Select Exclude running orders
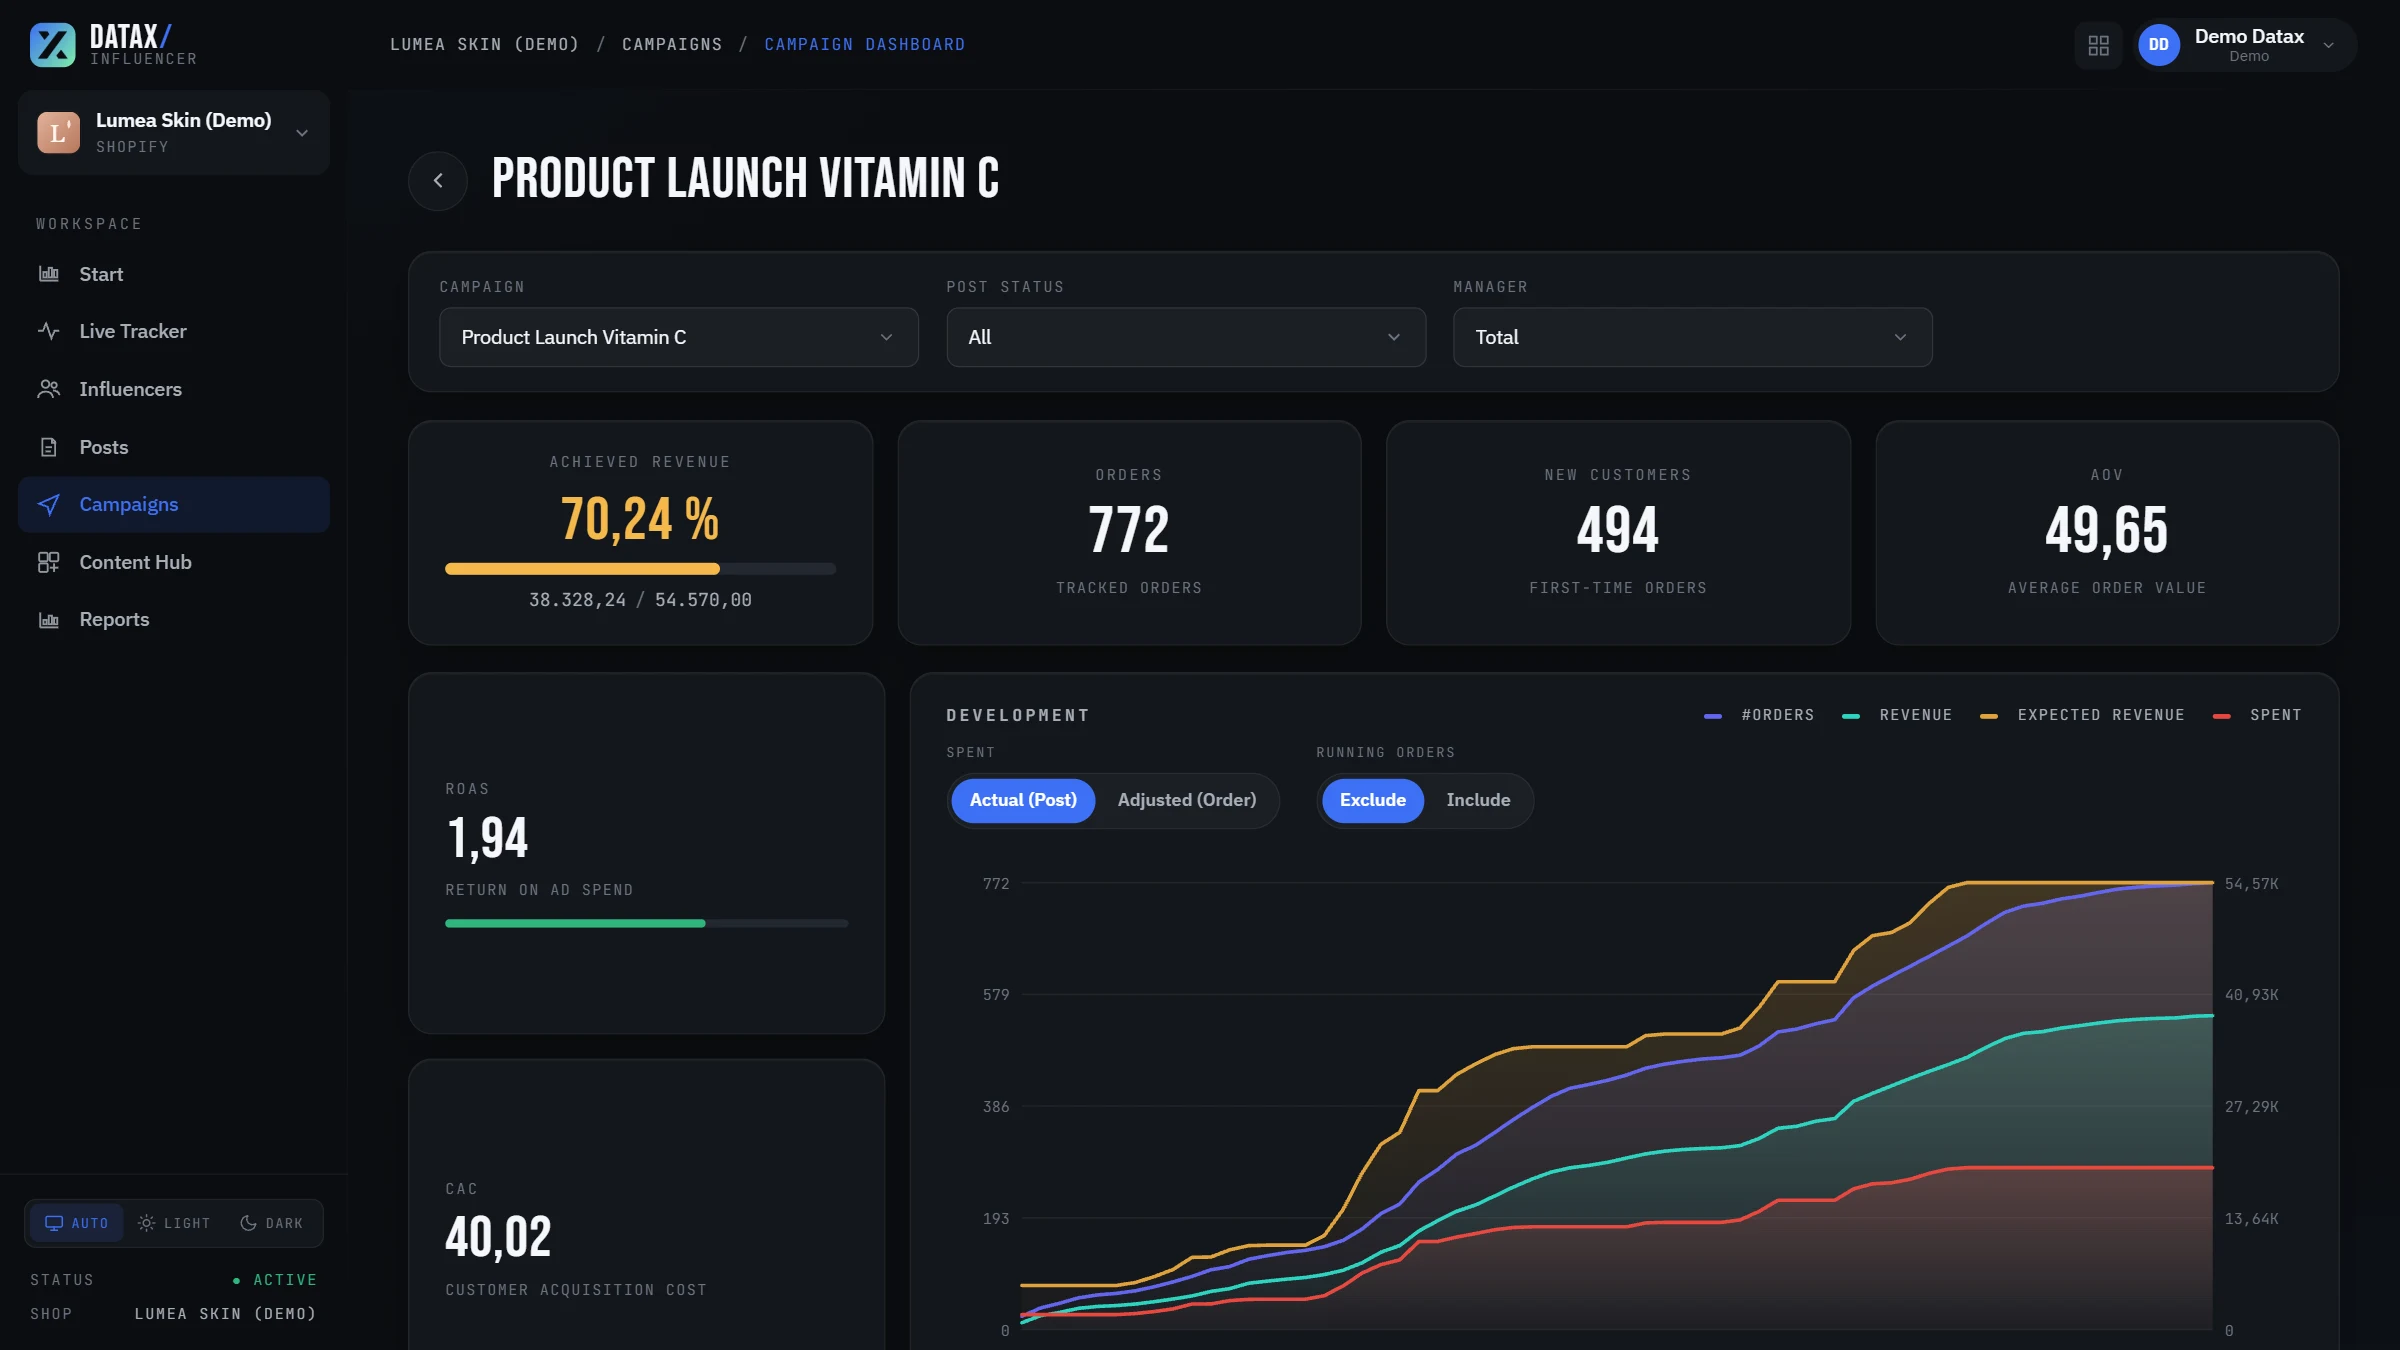 pos(1372,800)
